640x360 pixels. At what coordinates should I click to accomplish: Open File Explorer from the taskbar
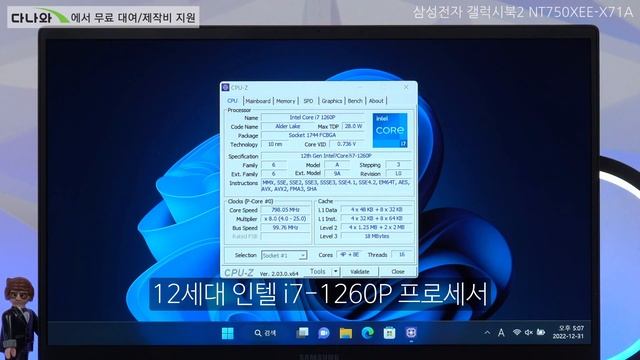point(346,333)
